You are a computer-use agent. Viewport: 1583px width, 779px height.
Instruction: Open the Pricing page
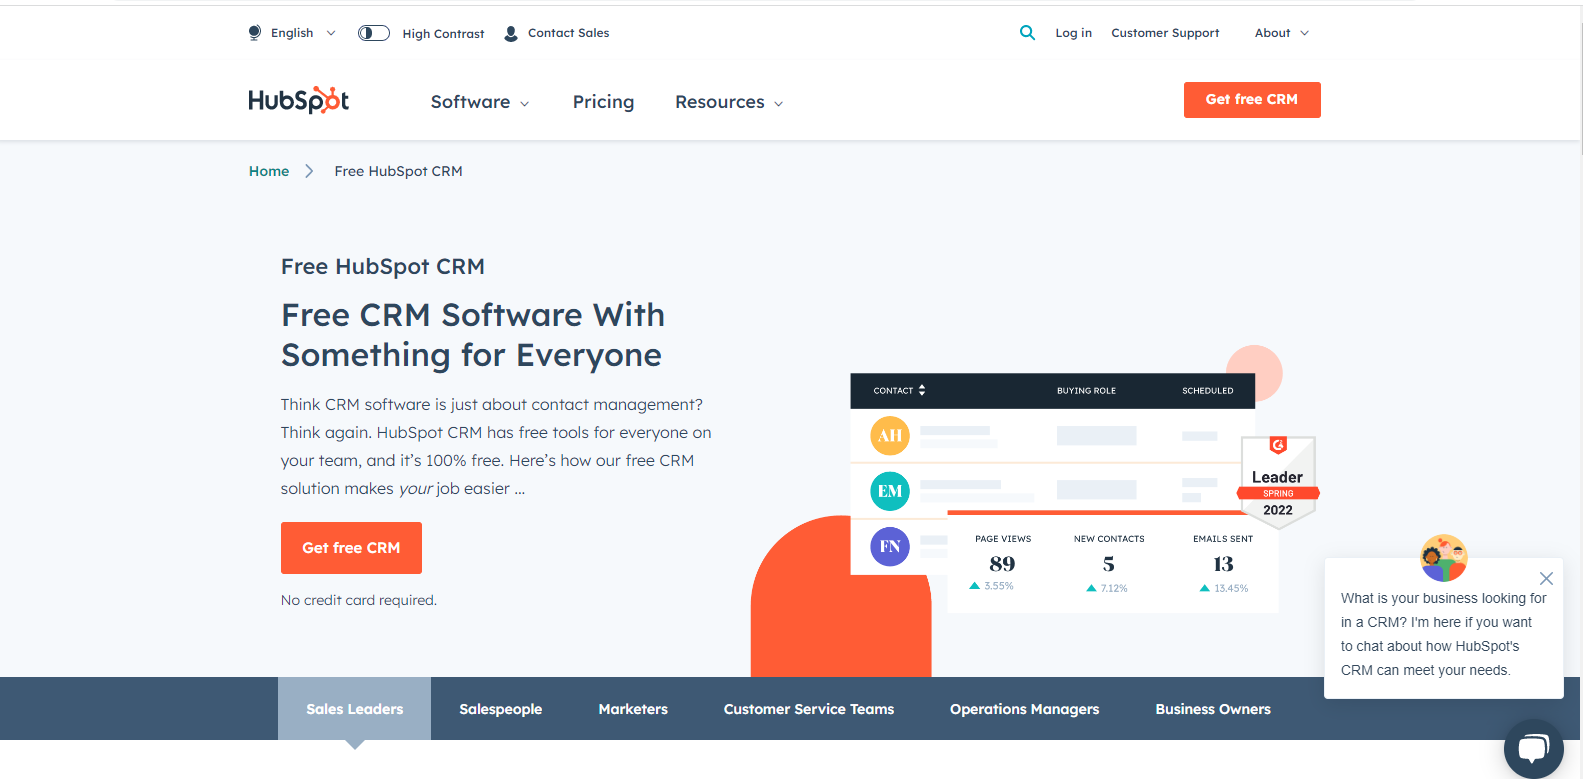click(x=603, y=102)
